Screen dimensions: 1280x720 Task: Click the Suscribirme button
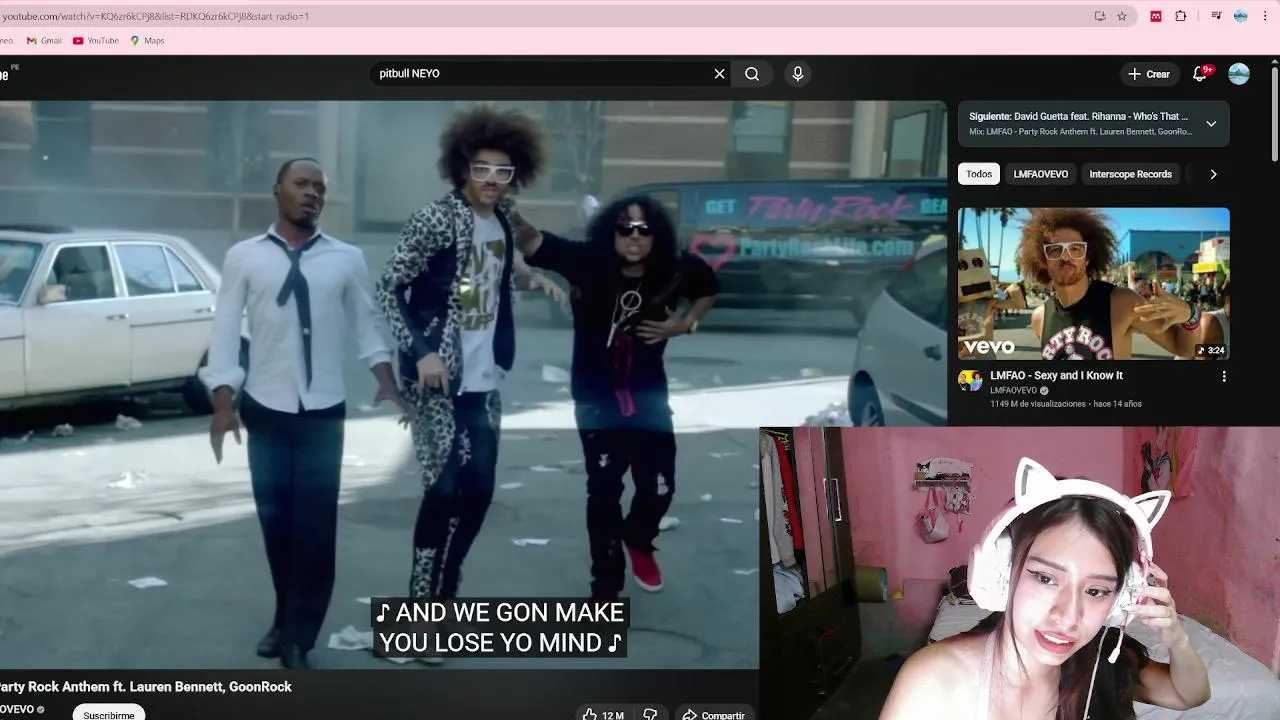tap(109, 714)
